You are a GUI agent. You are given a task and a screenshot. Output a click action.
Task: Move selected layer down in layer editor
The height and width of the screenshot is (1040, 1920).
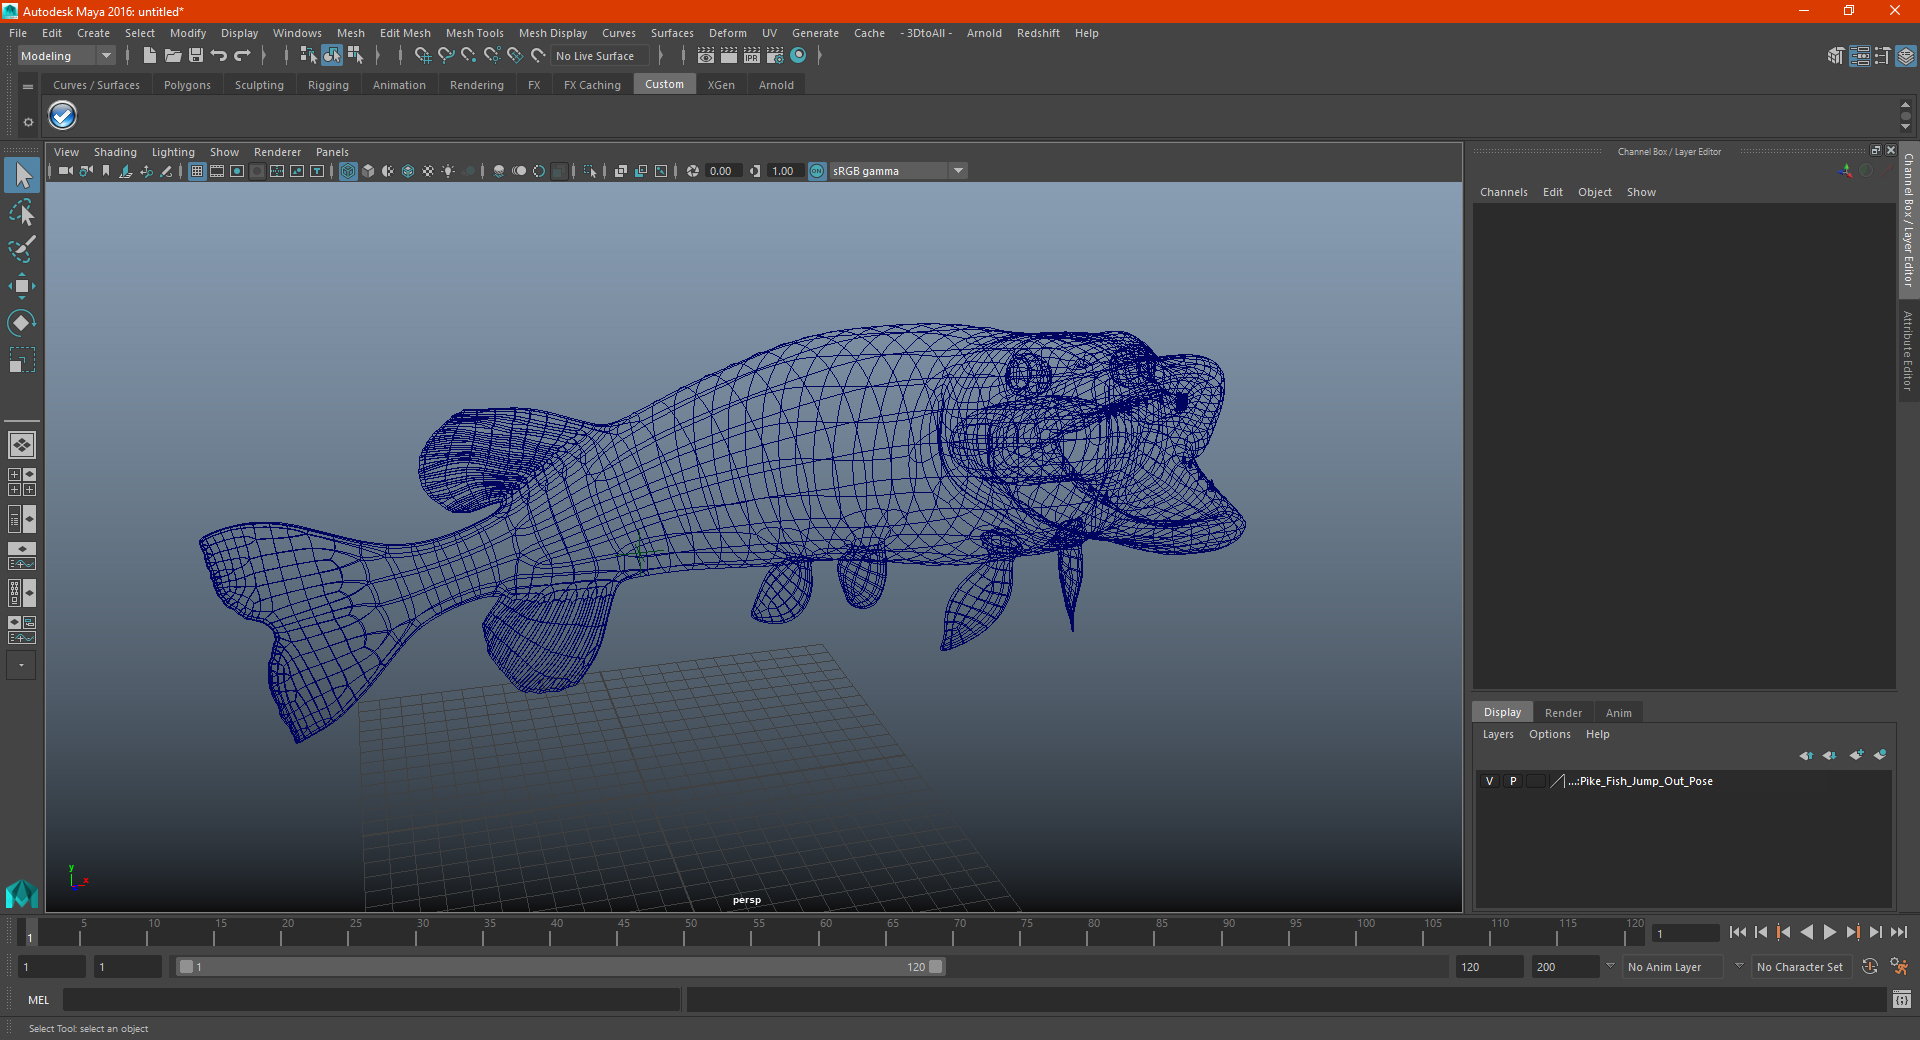[x=1830, y=755]
